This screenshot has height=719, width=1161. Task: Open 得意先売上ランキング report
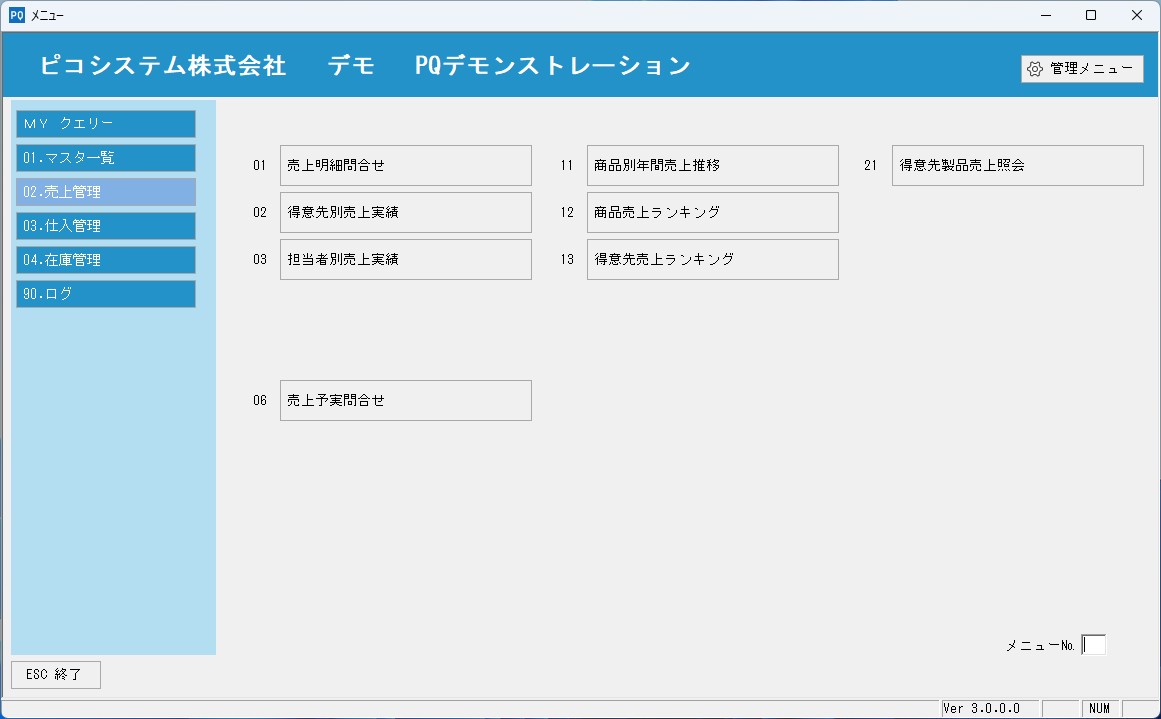(x=712, y=260)
